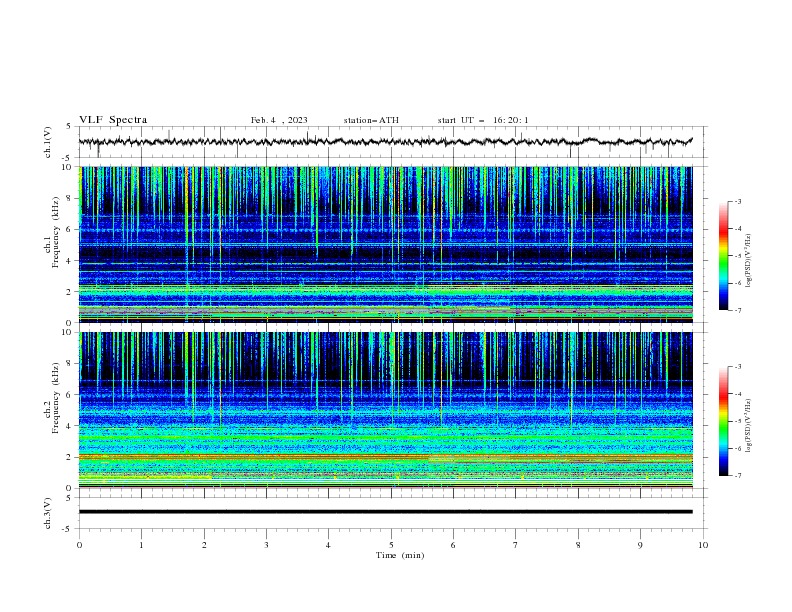Screen dimensions: 792x612
Task: Select the date text "Feb. 4, 2023"
Action: tap(279, 120)
